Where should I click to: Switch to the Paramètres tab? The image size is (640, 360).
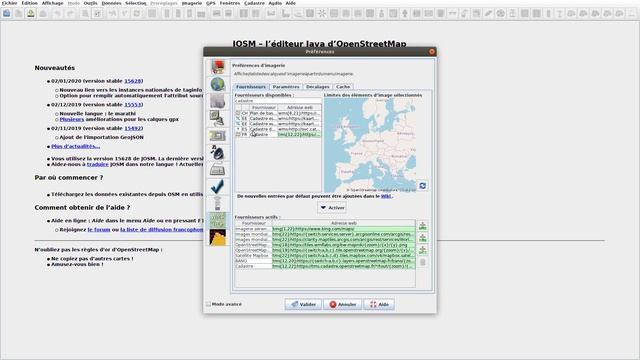point(286,87)
